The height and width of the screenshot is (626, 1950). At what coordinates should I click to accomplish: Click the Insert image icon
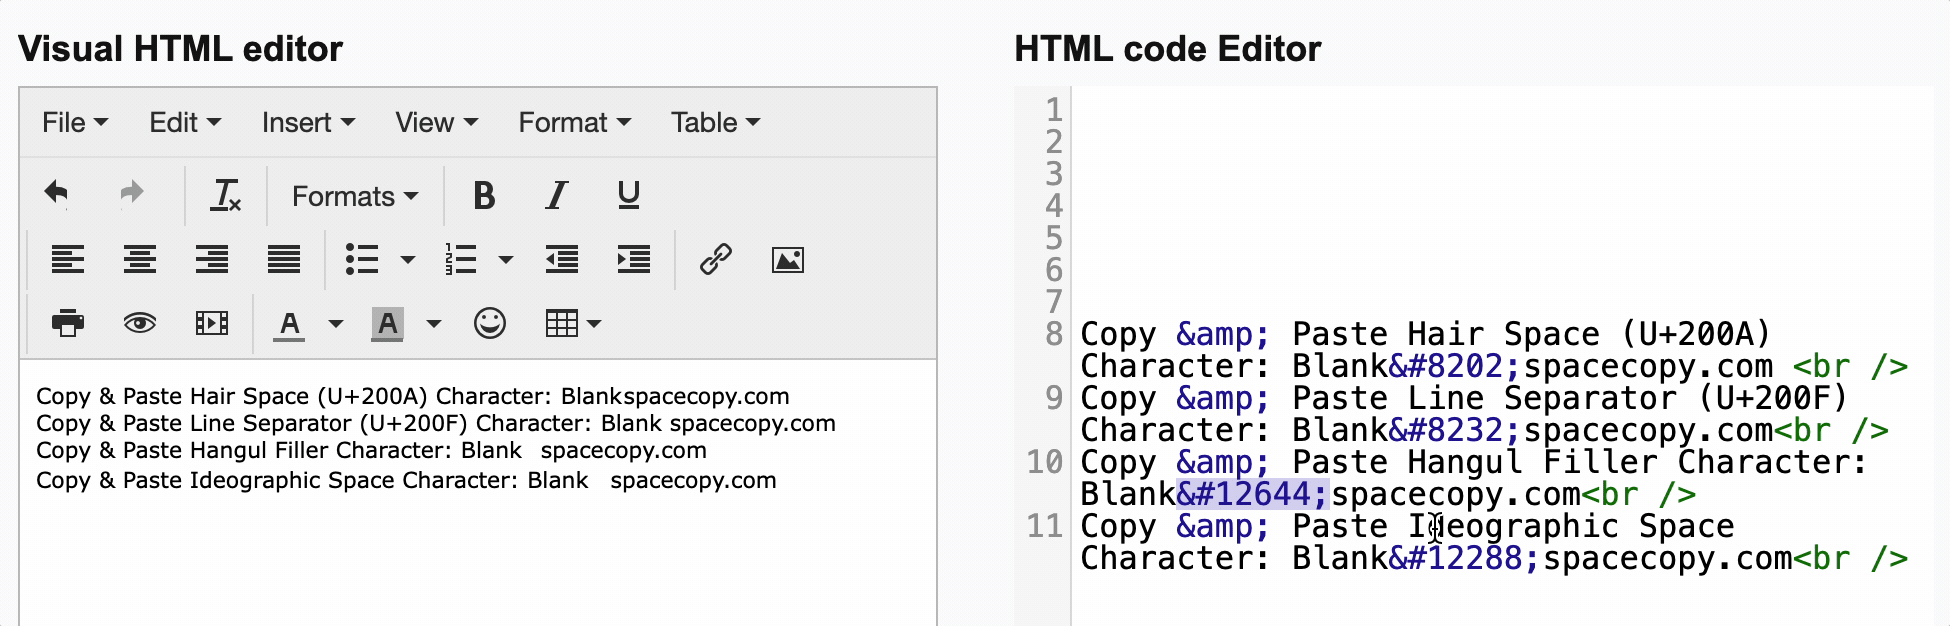[x=788, y=260]
